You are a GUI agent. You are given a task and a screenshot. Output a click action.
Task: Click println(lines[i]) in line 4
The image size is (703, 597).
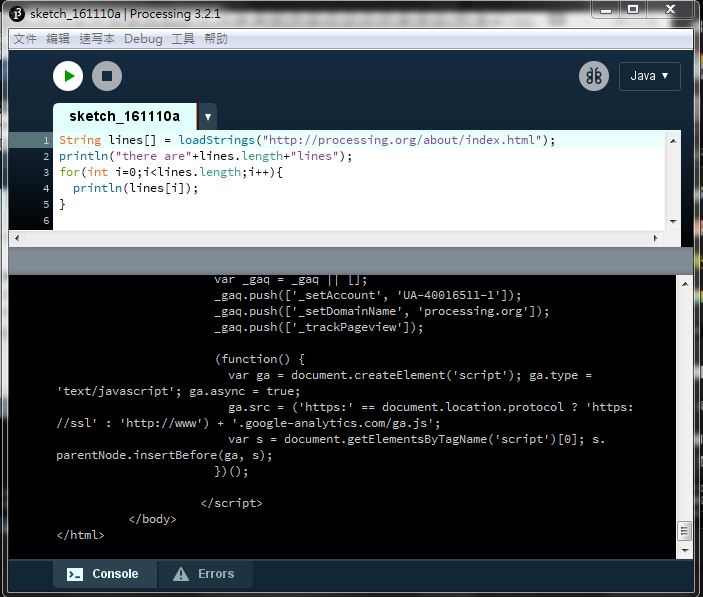[x=135, y=188]
